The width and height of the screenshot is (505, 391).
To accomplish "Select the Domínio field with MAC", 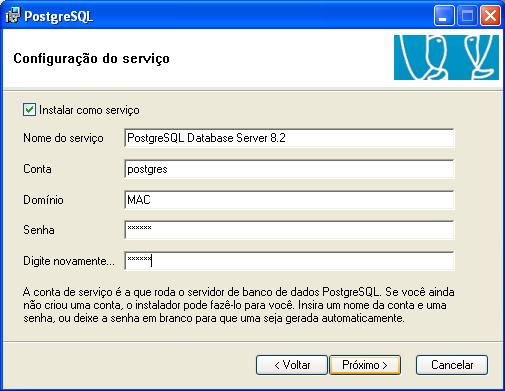I will 289,200.
